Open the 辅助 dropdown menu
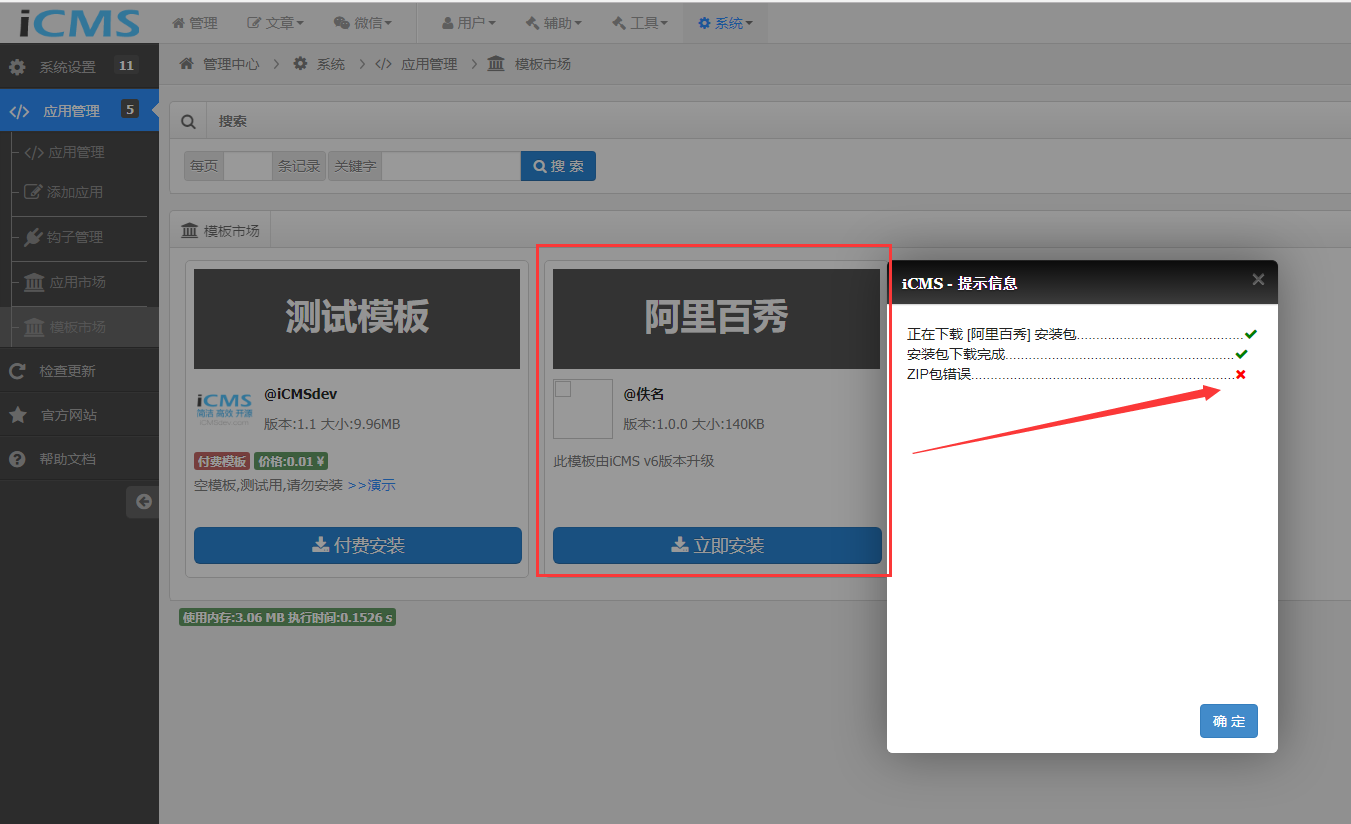 click(553, 23)
